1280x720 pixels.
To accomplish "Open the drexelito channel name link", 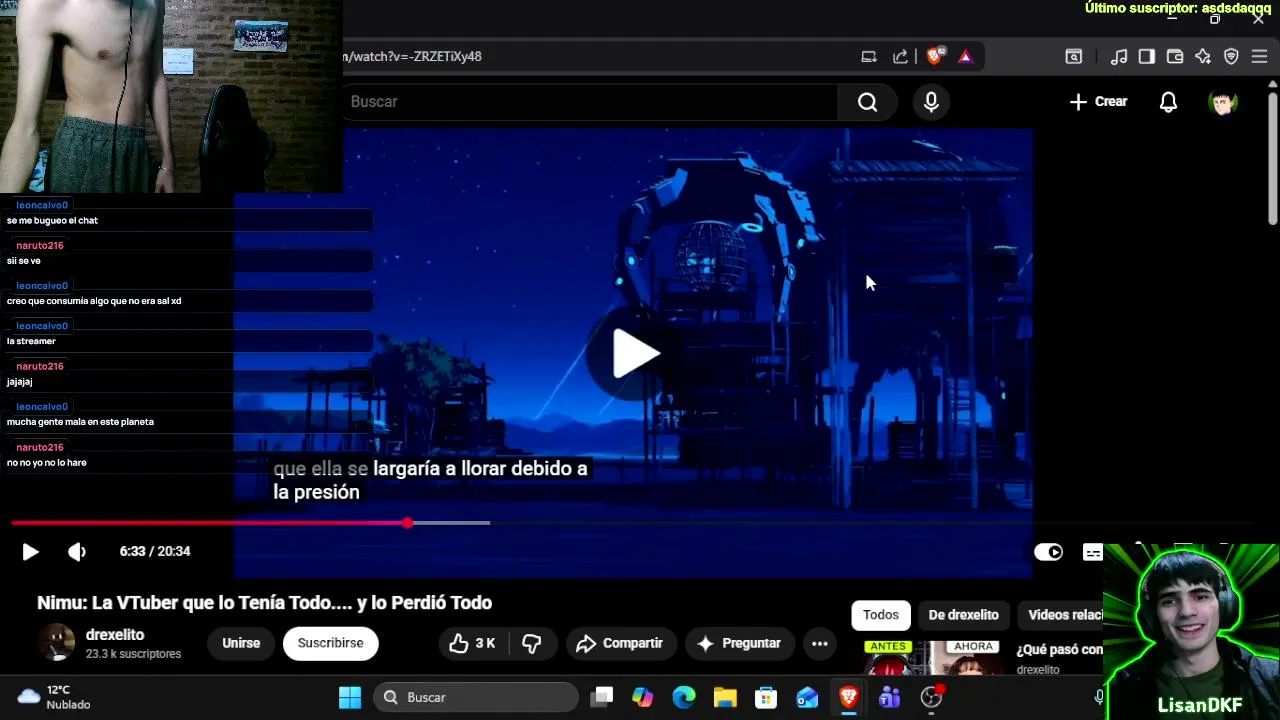I will pos(115,635).
